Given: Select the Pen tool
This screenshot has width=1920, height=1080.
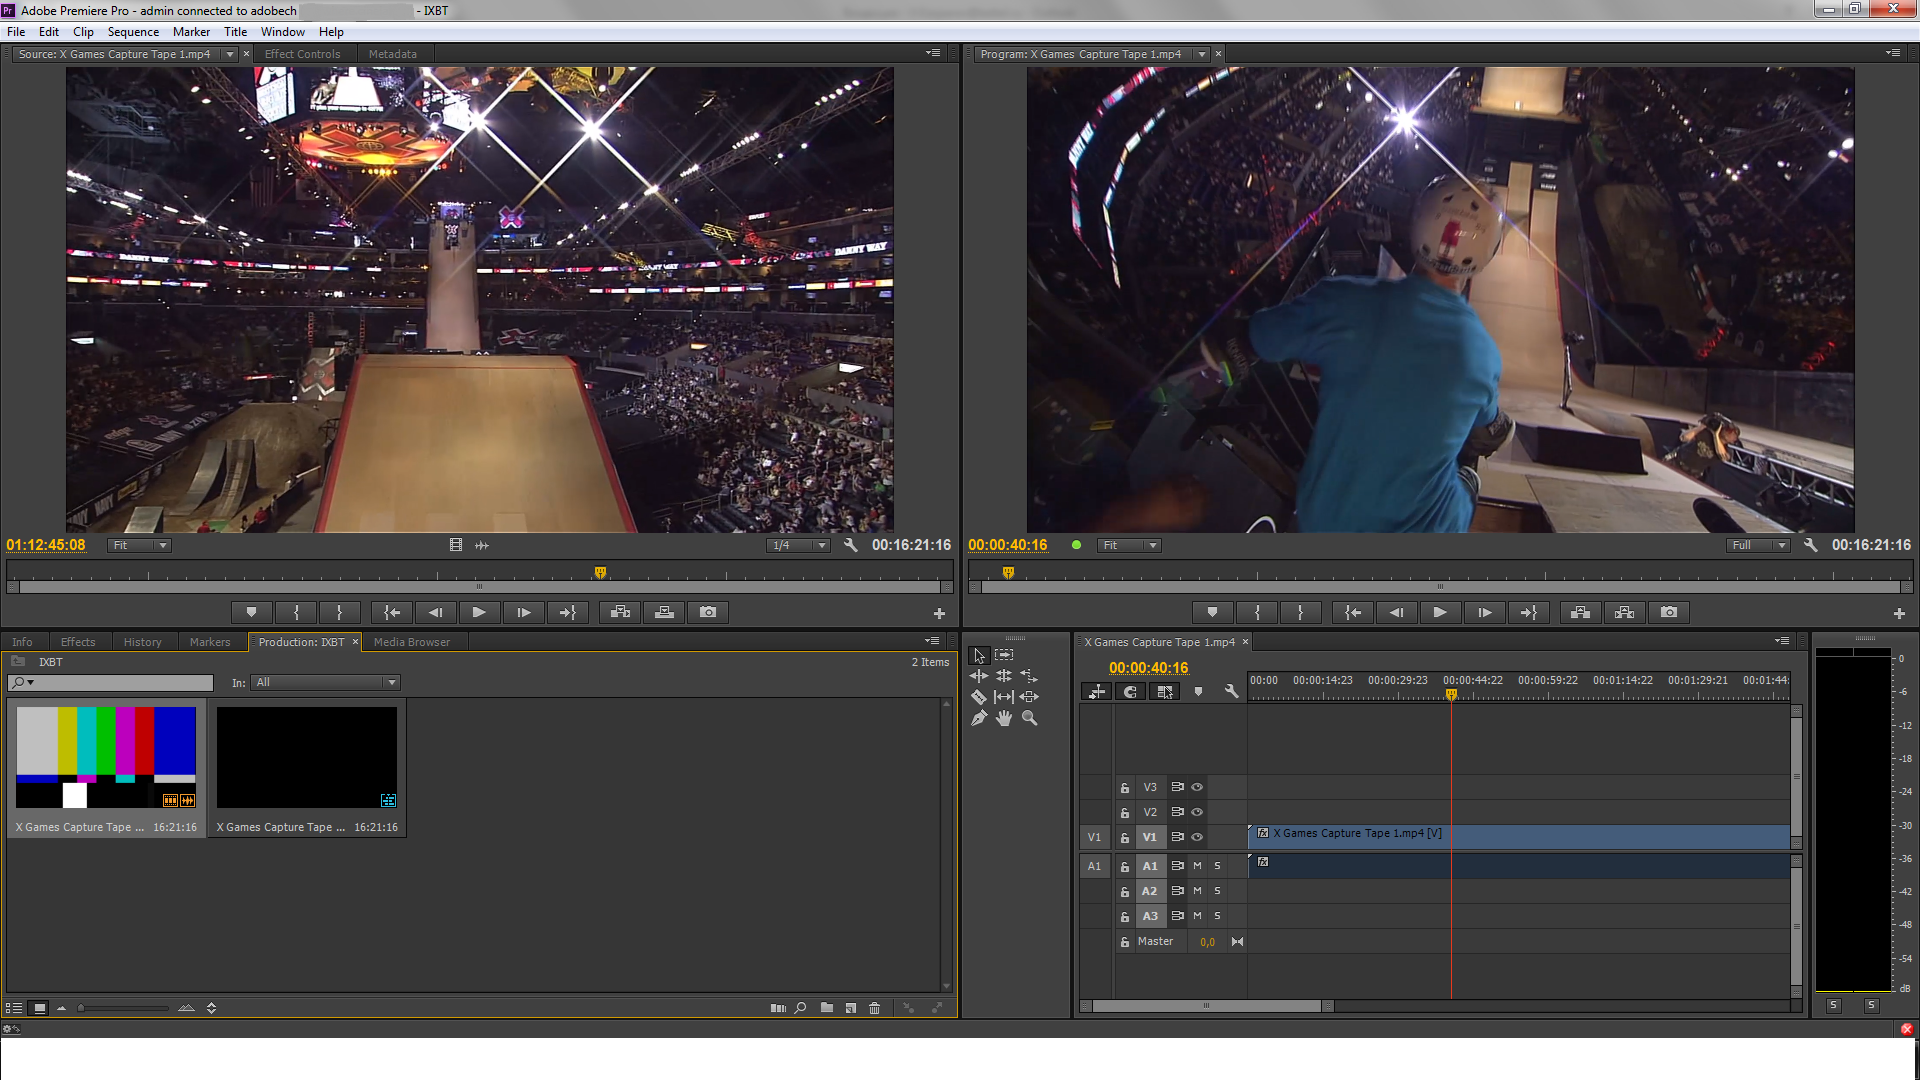Looking at the screenshot, I should click(x=979, y=718).
